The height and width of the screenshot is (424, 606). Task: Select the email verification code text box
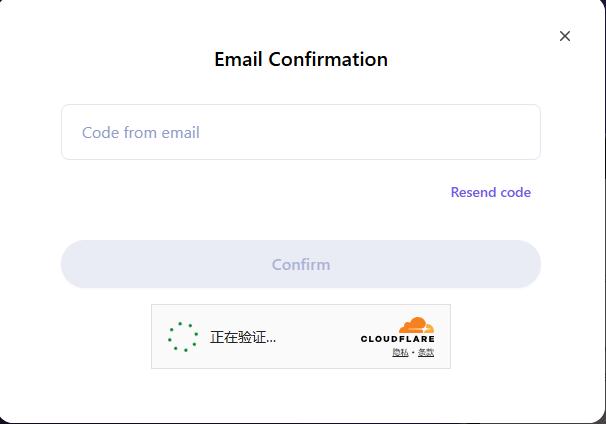(x=300, y=132)
